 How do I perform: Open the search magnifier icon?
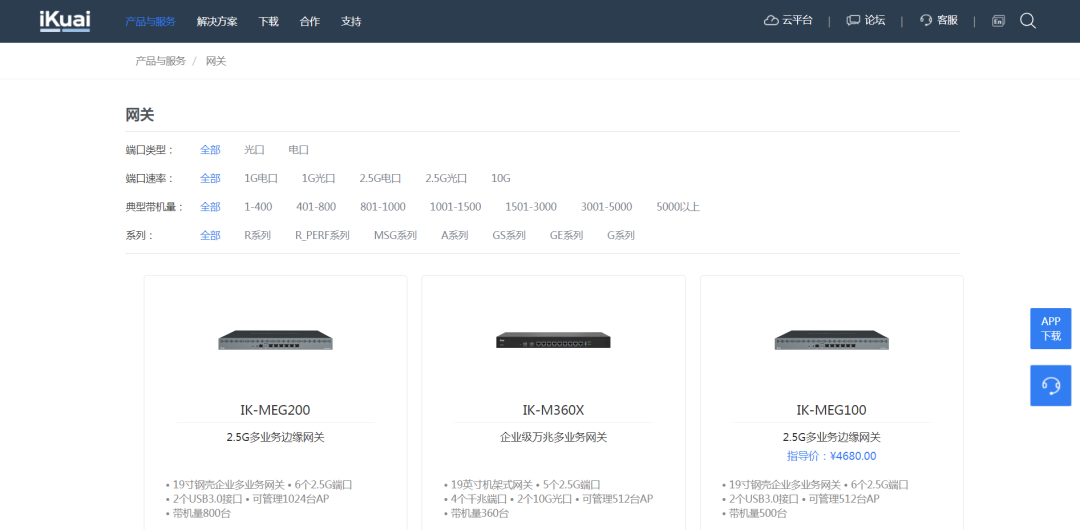pos(1028,21)
